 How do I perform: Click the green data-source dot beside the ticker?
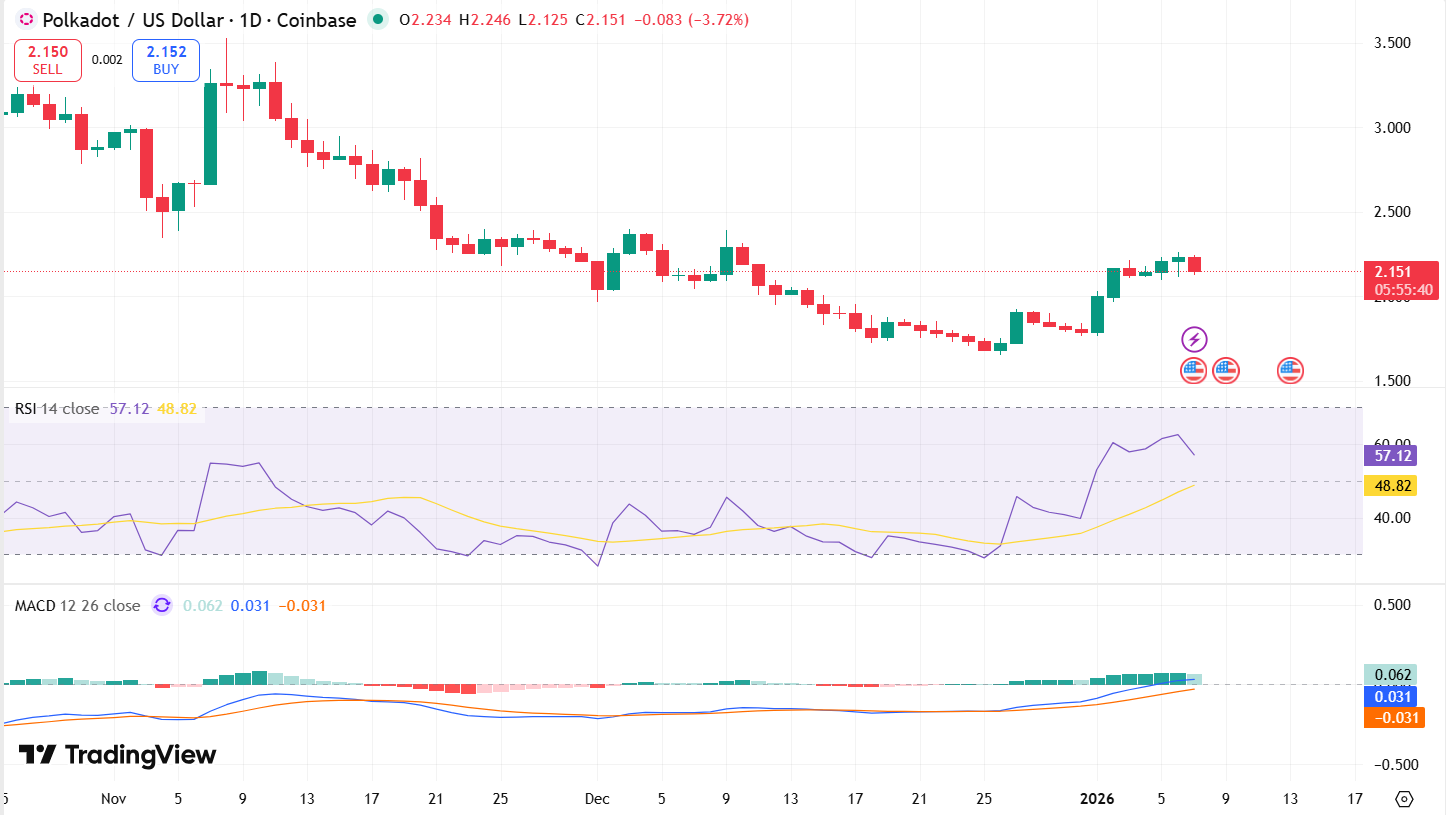(376, 19)
